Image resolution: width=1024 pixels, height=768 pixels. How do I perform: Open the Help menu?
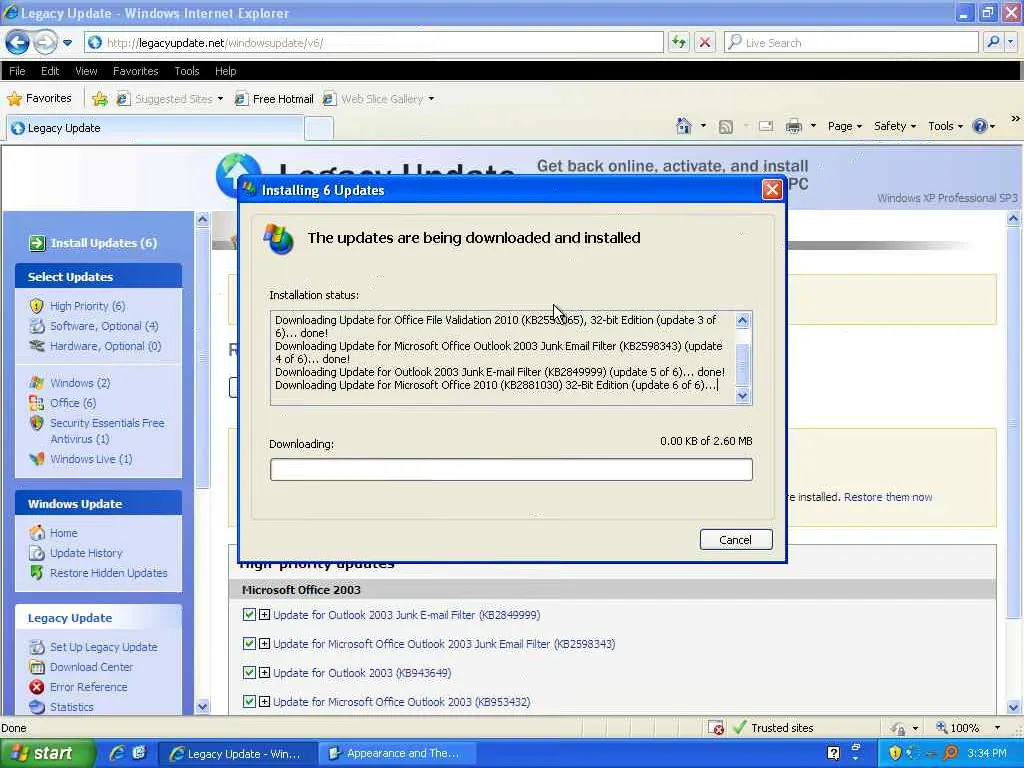point(225,71)
